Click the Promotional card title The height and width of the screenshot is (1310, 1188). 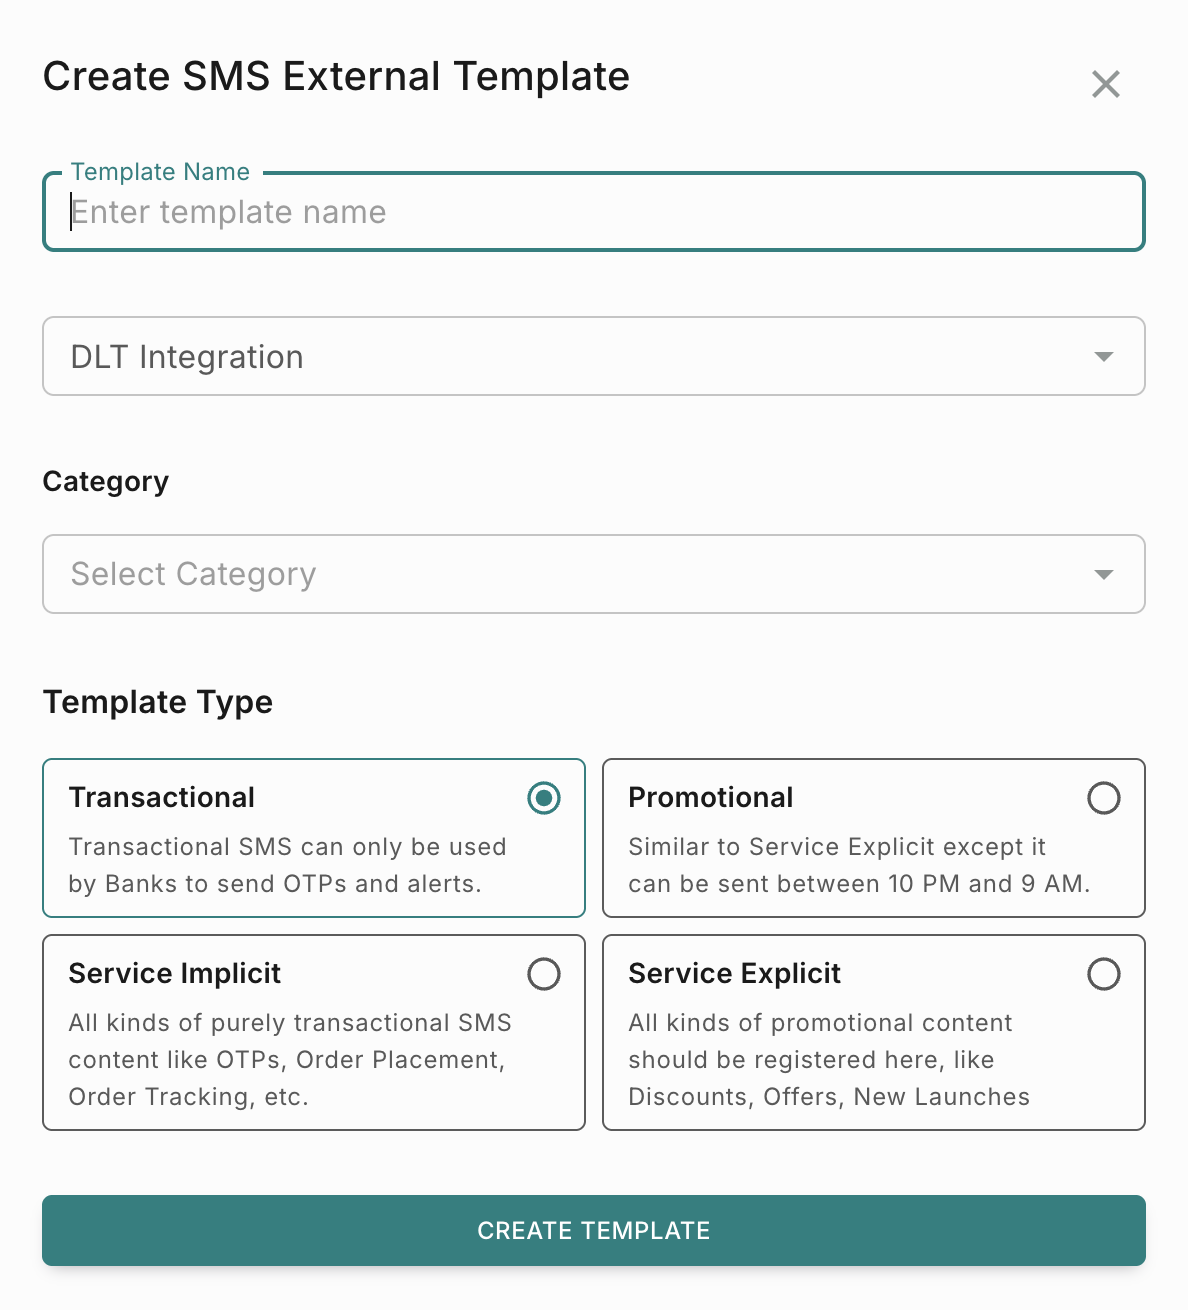click(x=711, y=797)
